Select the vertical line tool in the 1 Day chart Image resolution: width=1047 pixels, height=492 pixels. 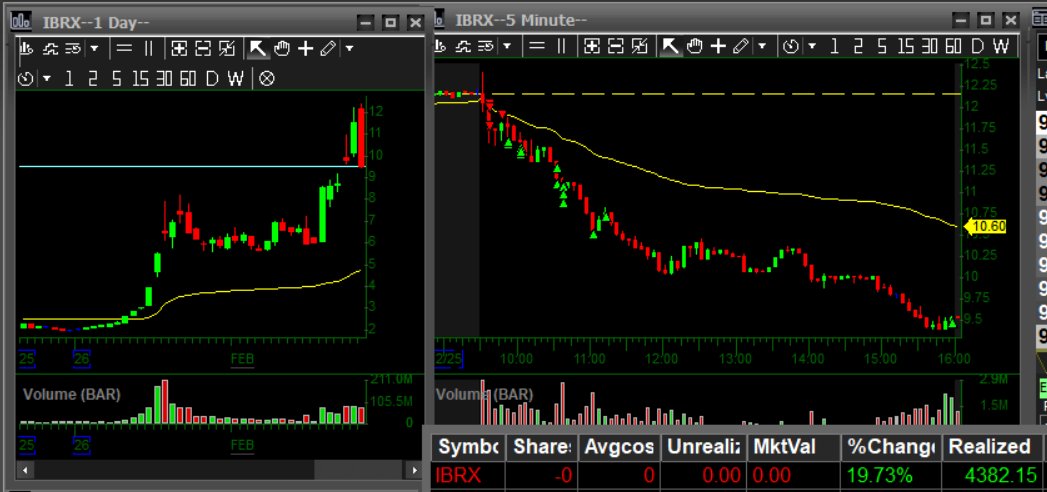coord(148,48)
